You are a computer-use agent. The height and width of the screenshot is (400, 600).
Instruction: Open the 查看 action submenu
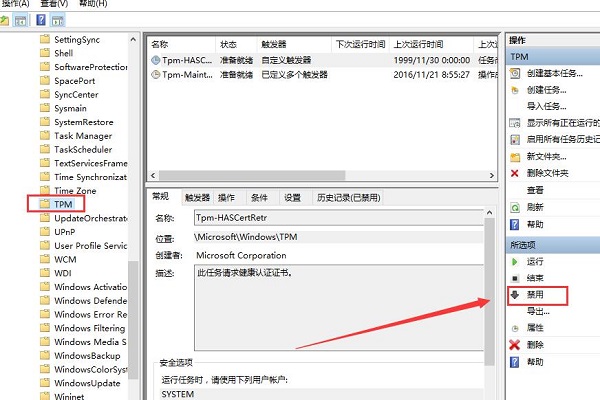pyautogui.click(x=535, y=190)
